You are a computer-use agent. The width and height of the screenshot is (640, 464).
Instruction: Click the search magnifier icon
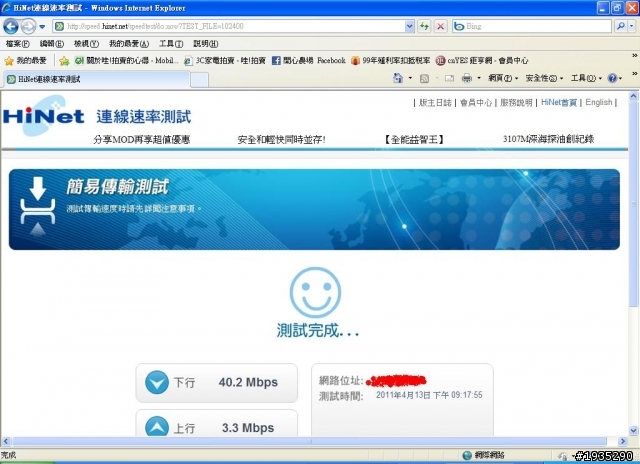pos(620,26)
